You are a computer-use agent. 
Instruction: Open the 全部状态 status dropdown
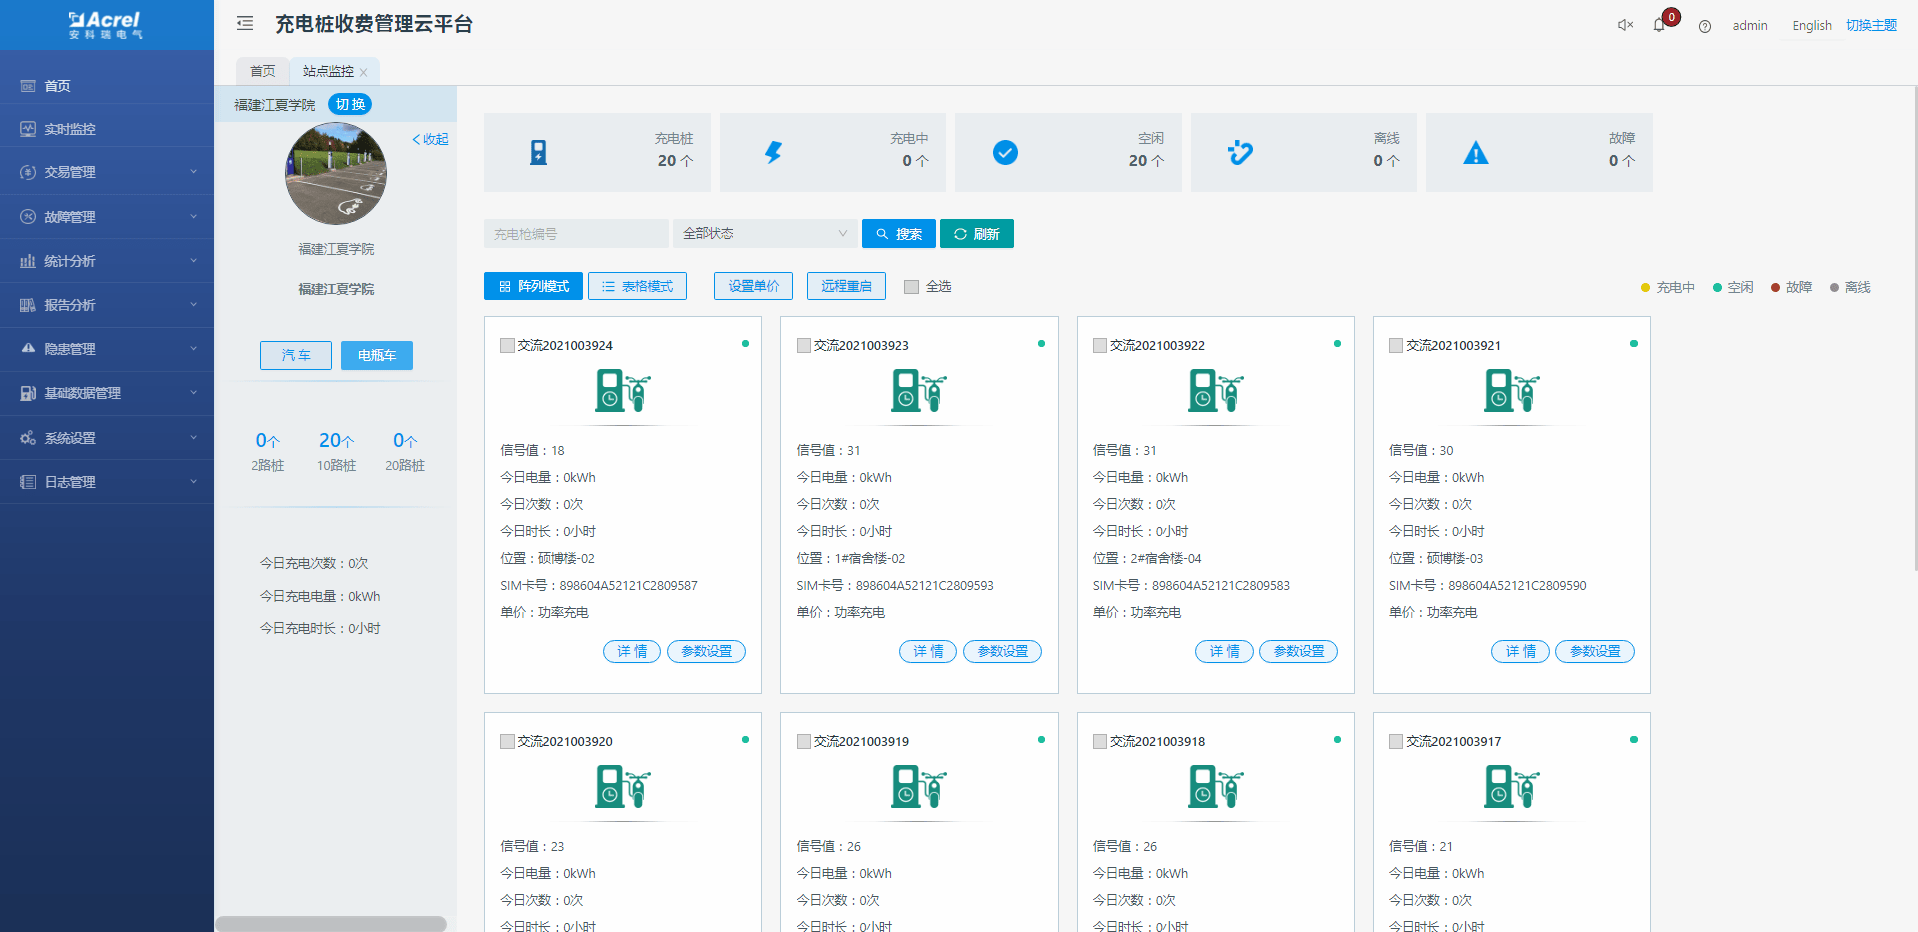764,234
